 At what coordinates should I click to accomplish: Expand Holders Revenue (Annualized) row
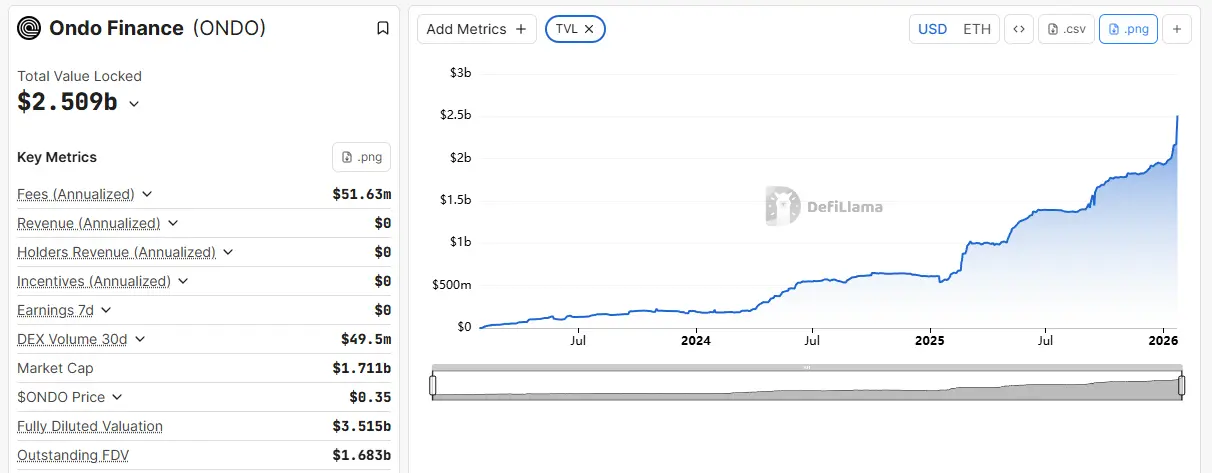[x=228, y=252]
